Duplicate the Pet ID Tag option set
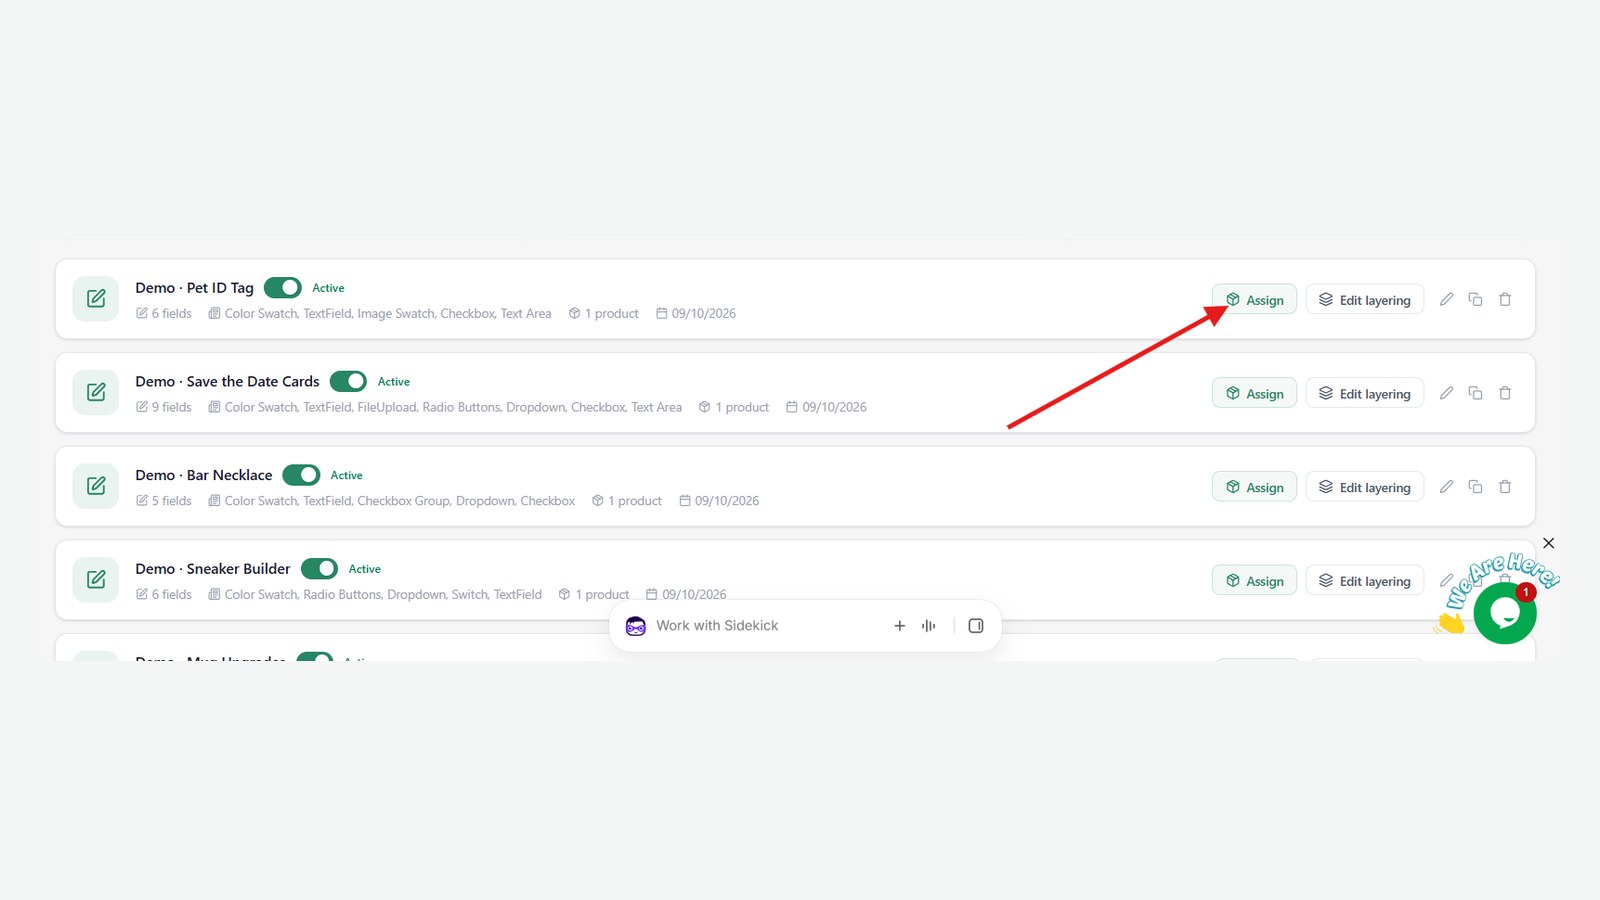The image size is (1600, 900). click(1475, 299)
